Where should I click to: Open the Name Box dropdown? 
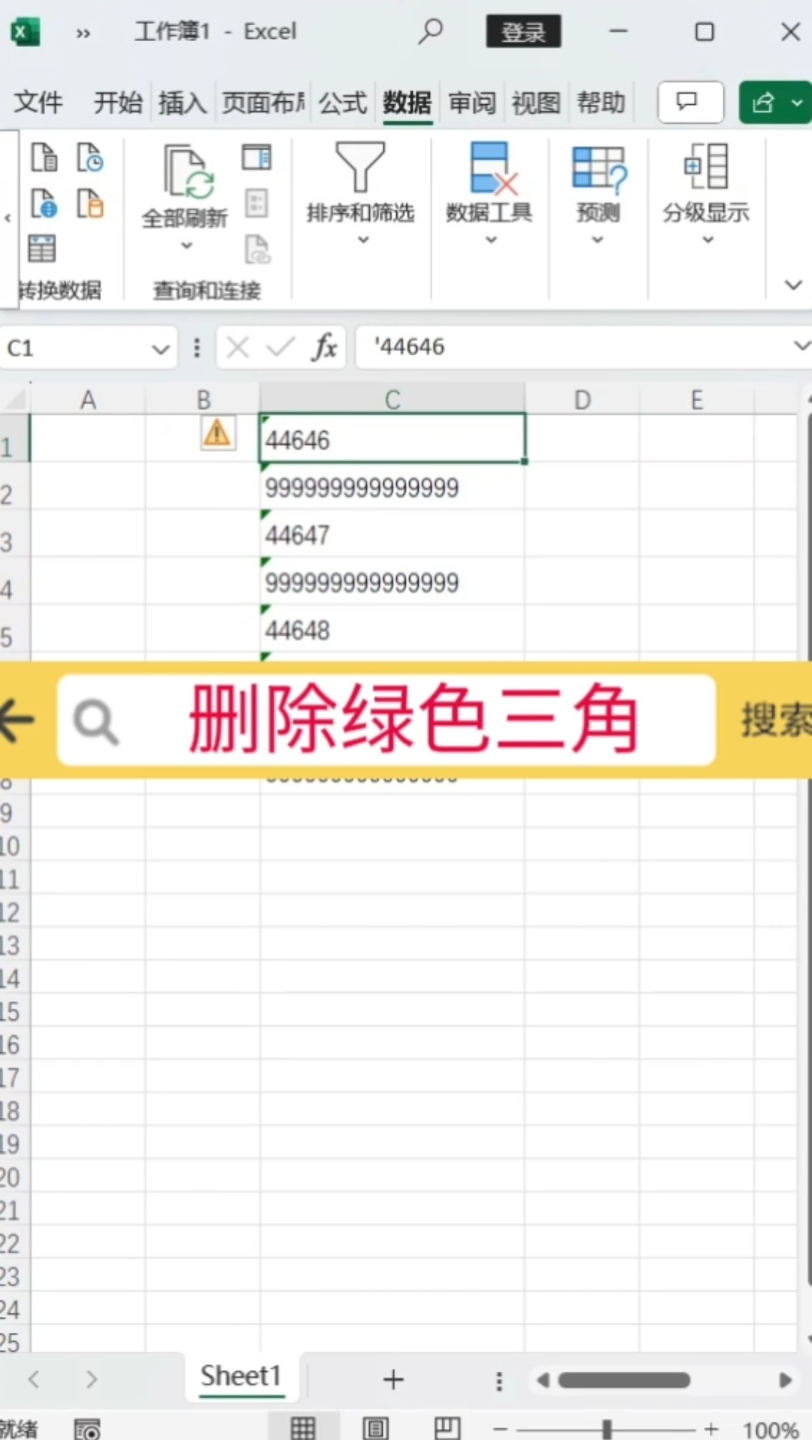[x=160, y=348]
